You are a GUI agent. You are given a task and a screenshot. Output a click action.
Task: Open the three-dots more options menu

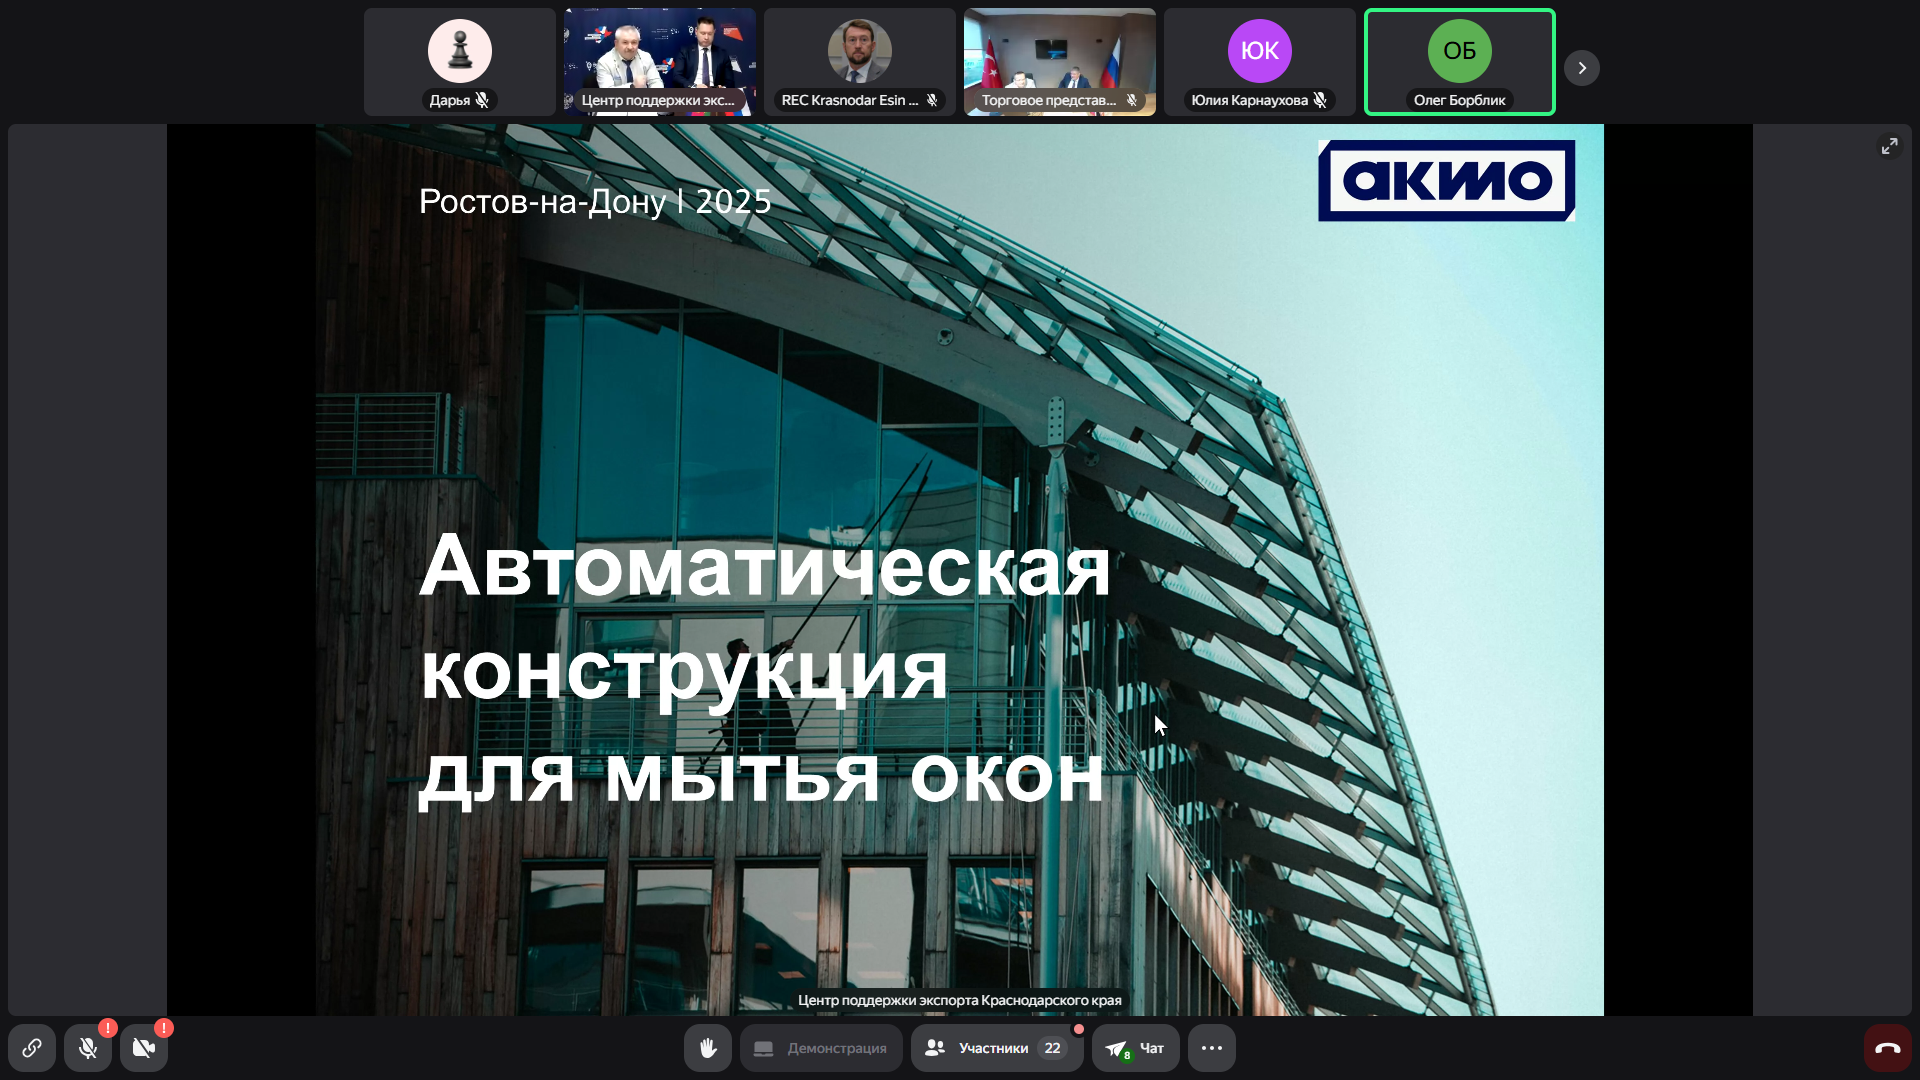click(x=1212, y=1048)
